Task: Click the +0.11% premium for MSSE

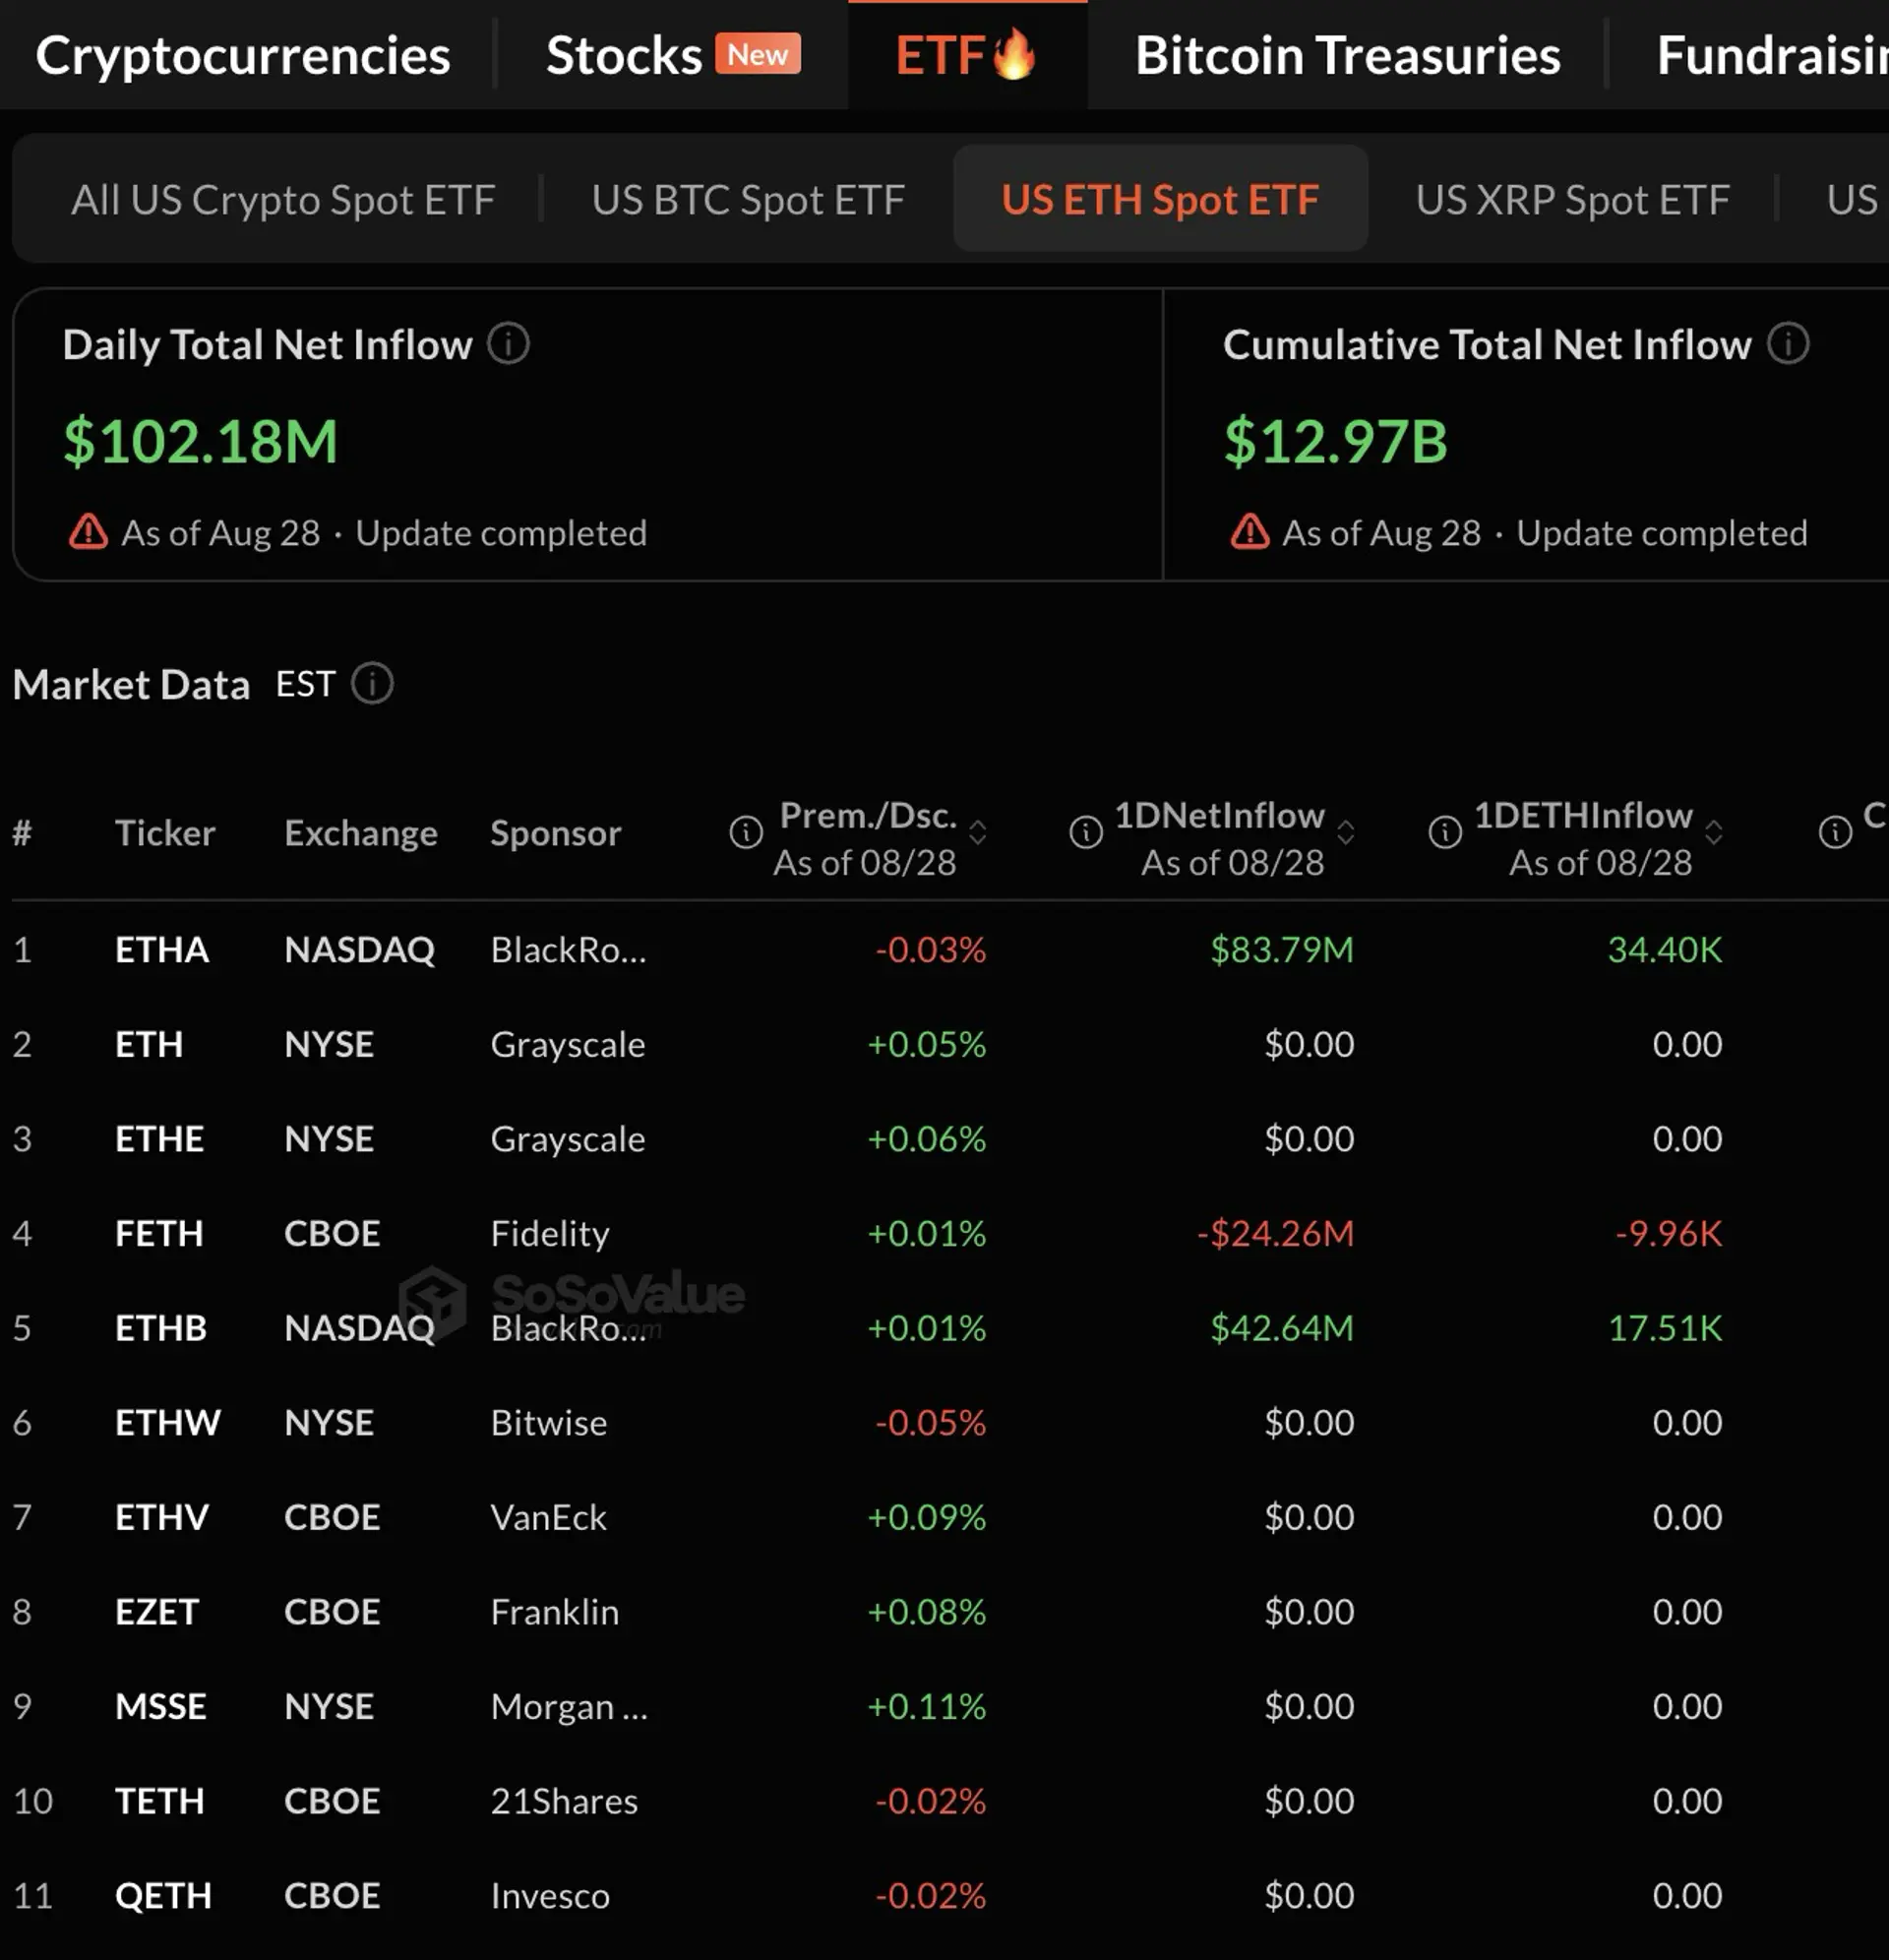Action: [927, 1706]
